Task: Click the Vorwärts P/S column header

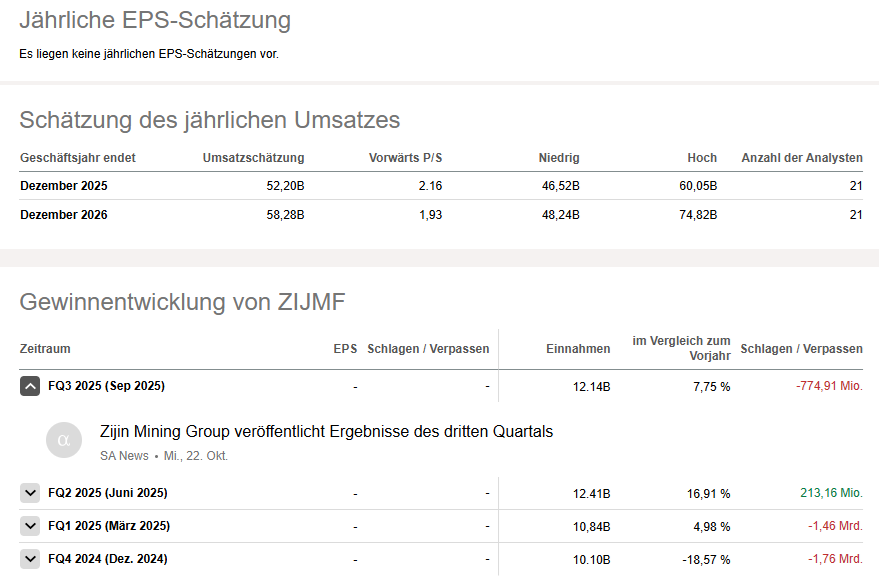Action: 405,158
